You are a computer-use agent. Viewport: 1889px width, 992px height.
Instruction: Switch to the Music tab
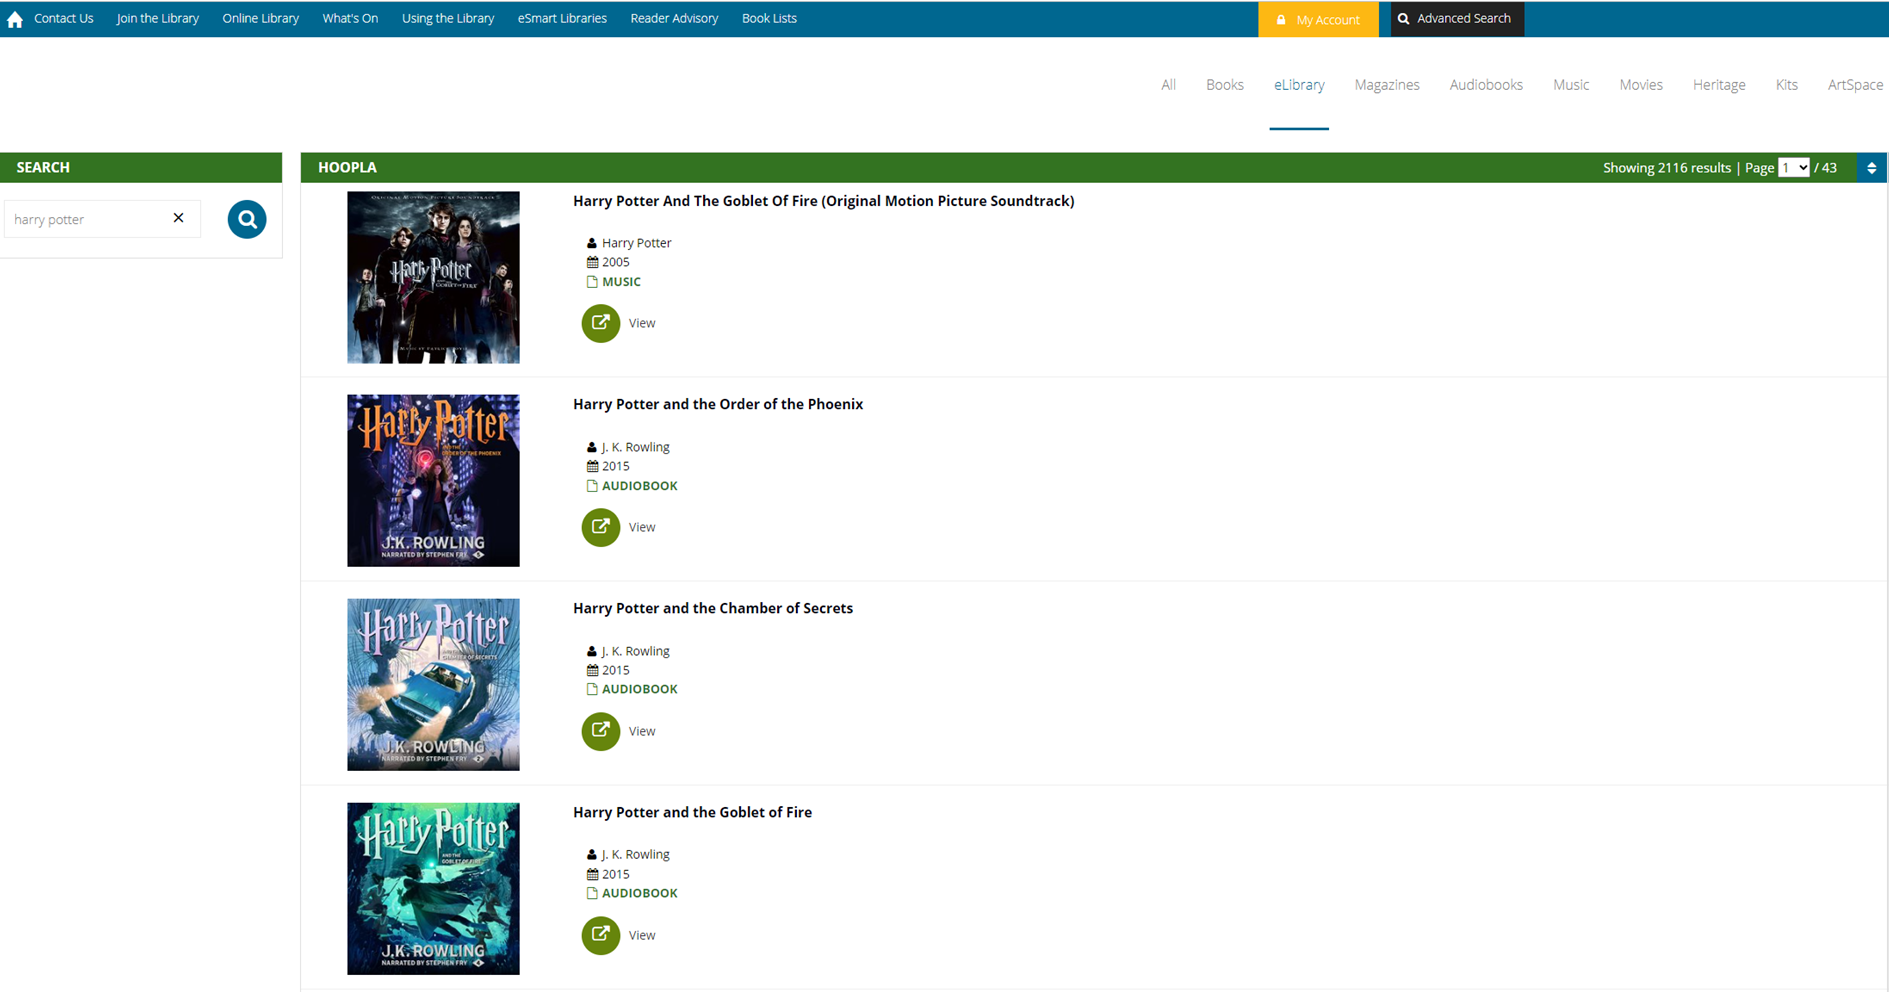pyautogui.click(x=1571, y=85)
